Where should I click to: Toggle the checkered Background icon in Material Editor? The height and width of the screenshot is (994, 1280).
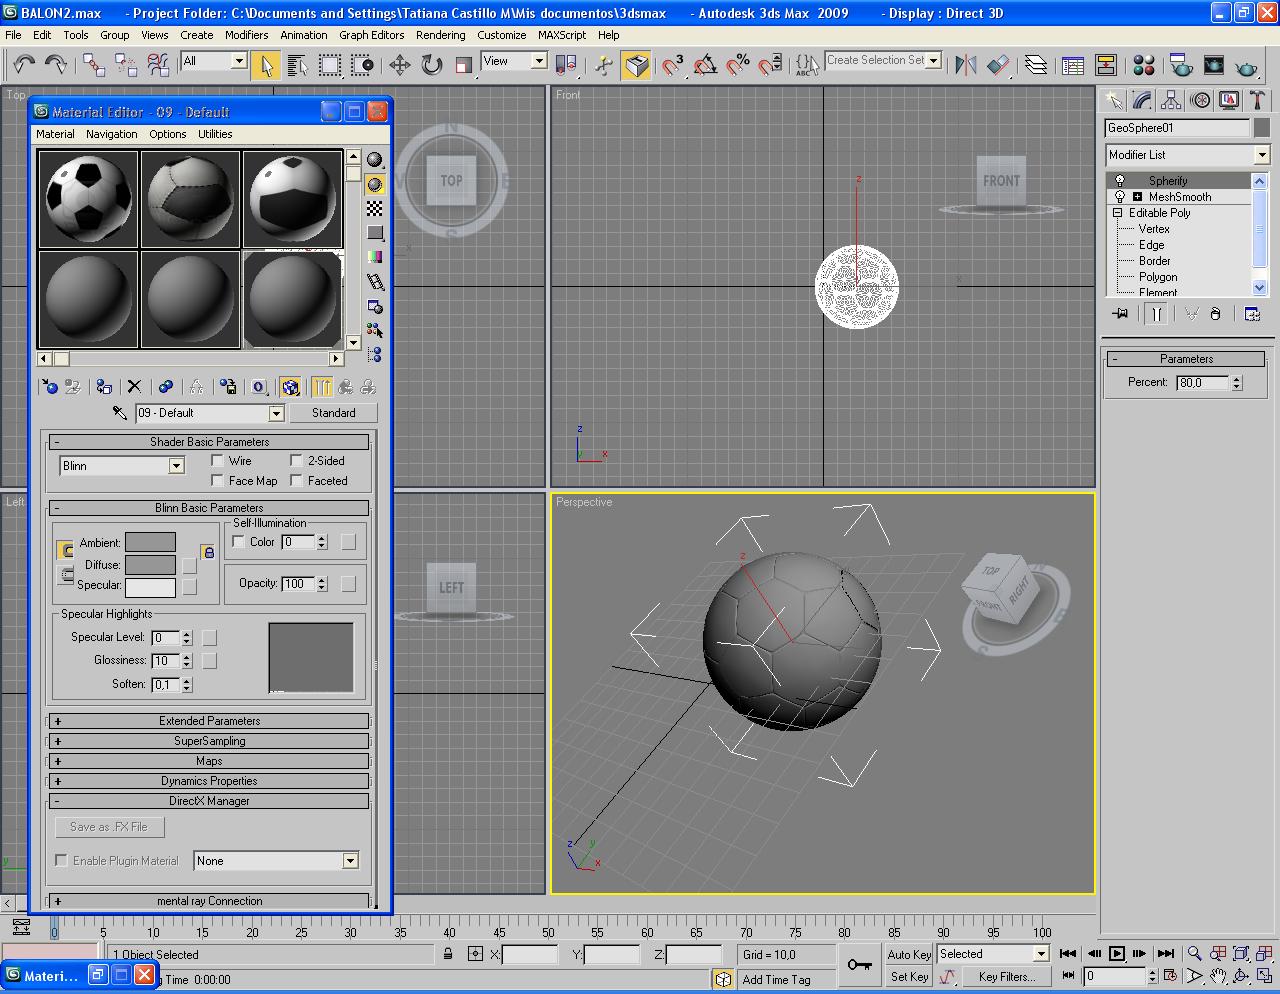374,208
